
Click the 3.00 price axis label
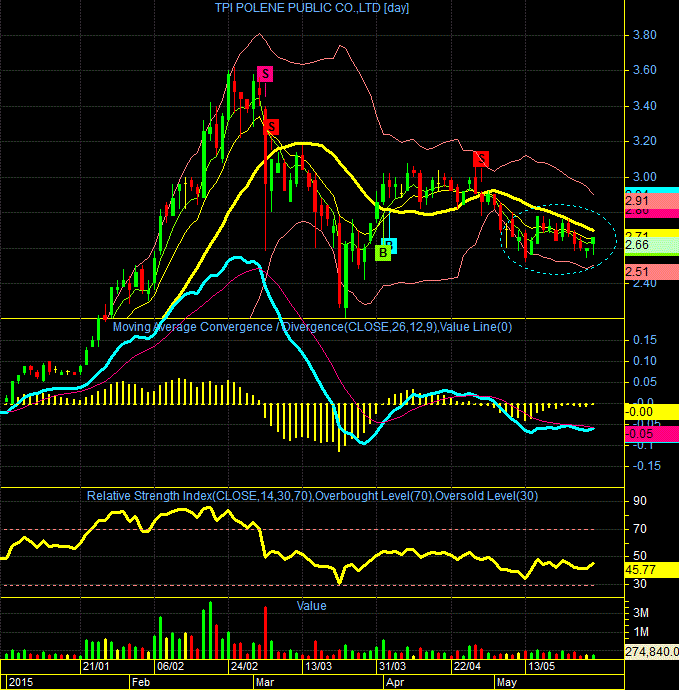tap(644, 177)
